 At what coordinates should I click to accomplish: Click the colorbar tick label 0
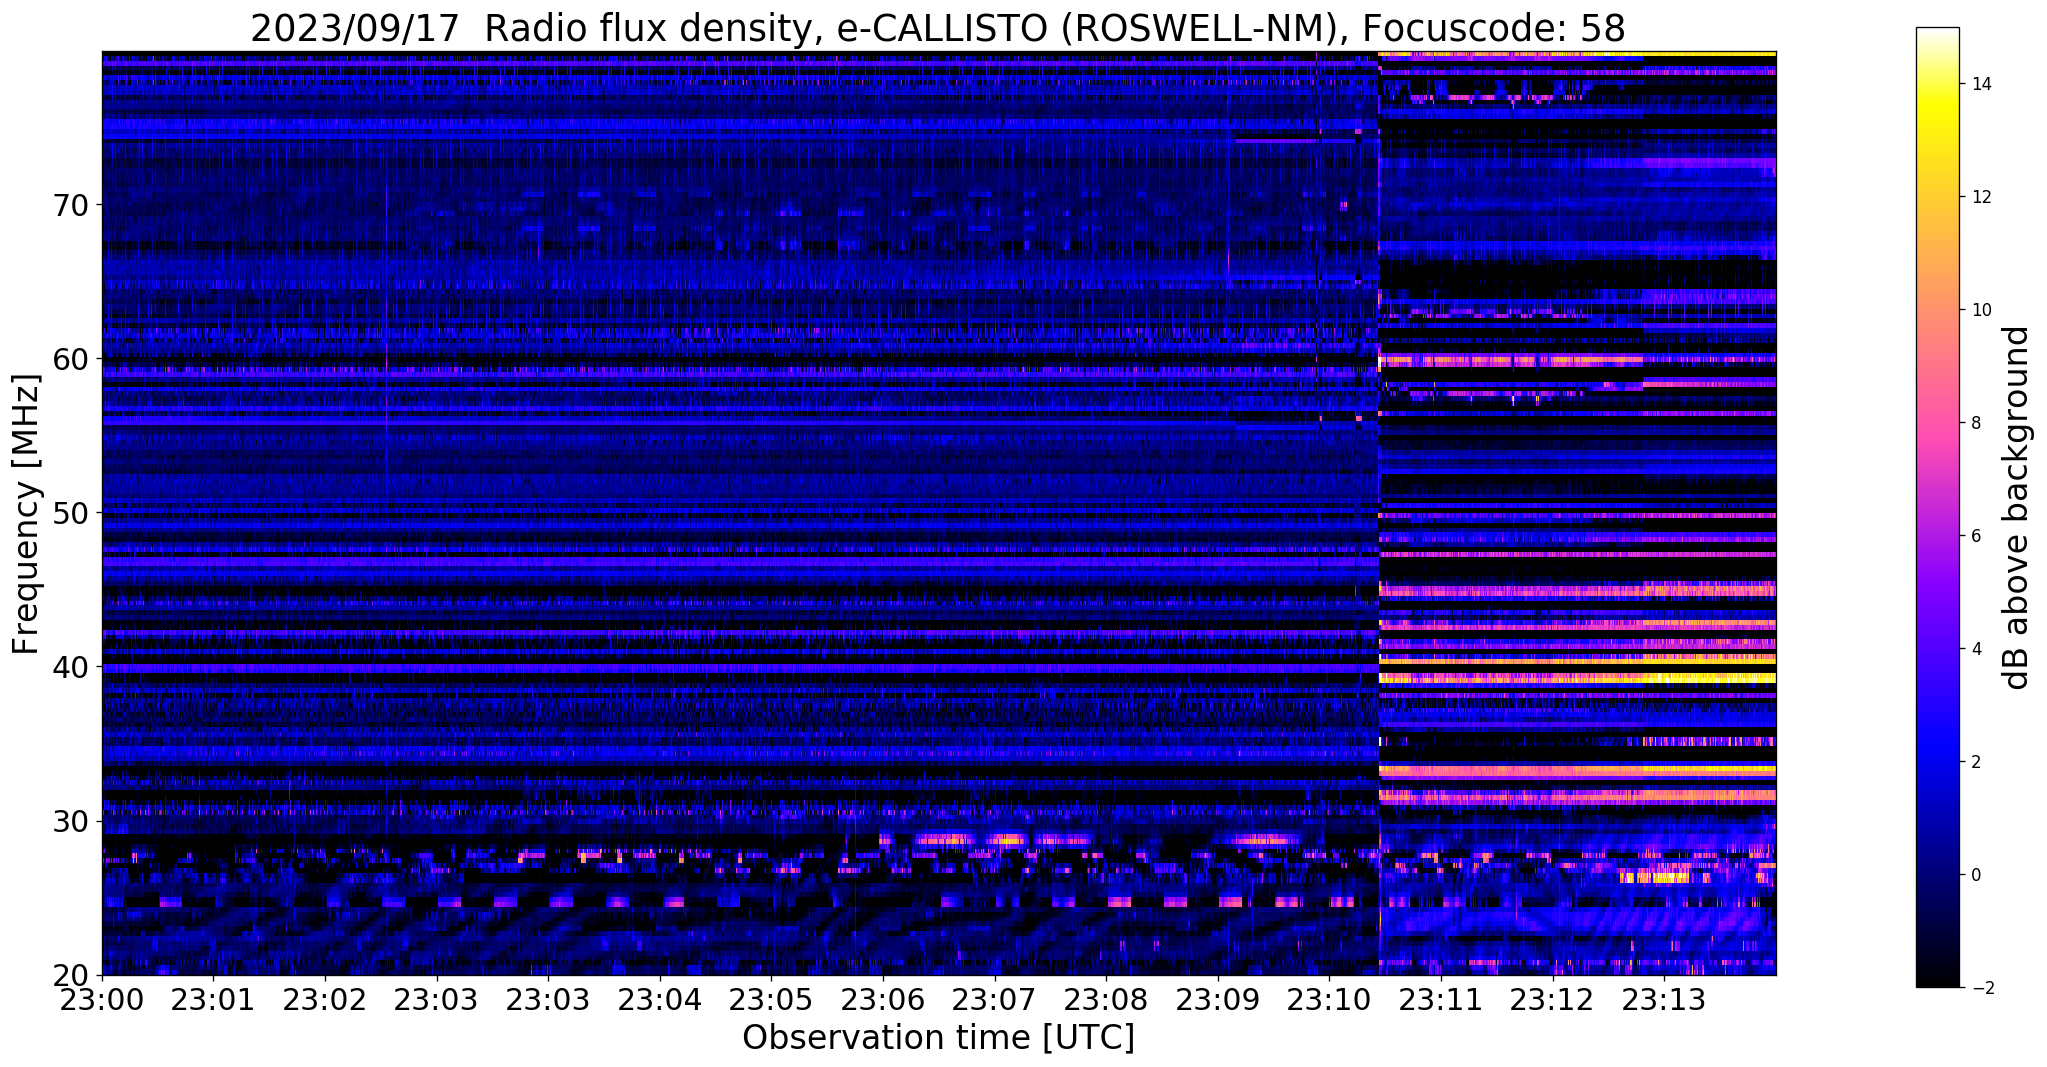pos(1975,875)
